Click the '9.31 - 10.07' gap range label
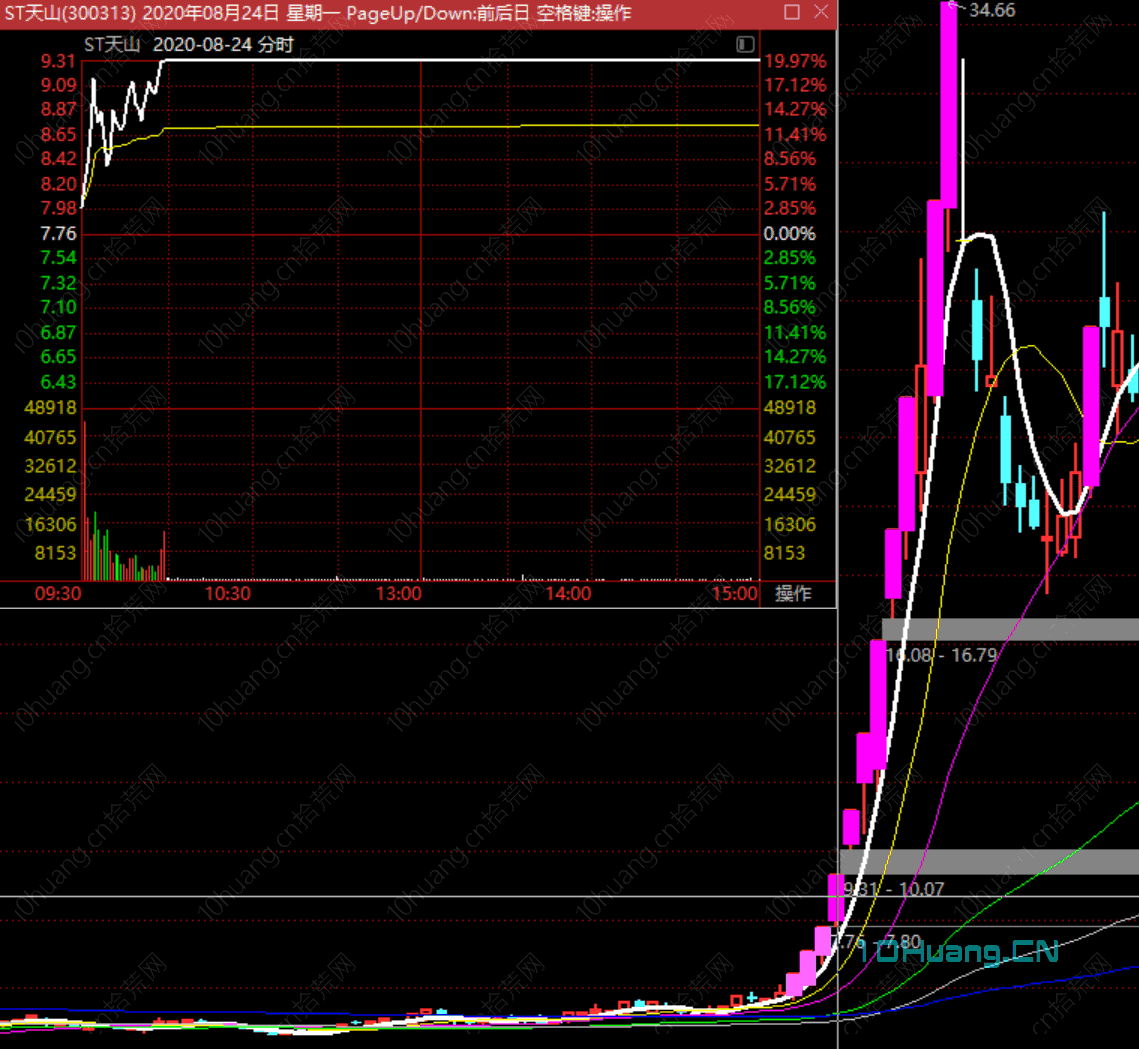The height and width of the screenshot is (1049, 1139). [894, 889]
